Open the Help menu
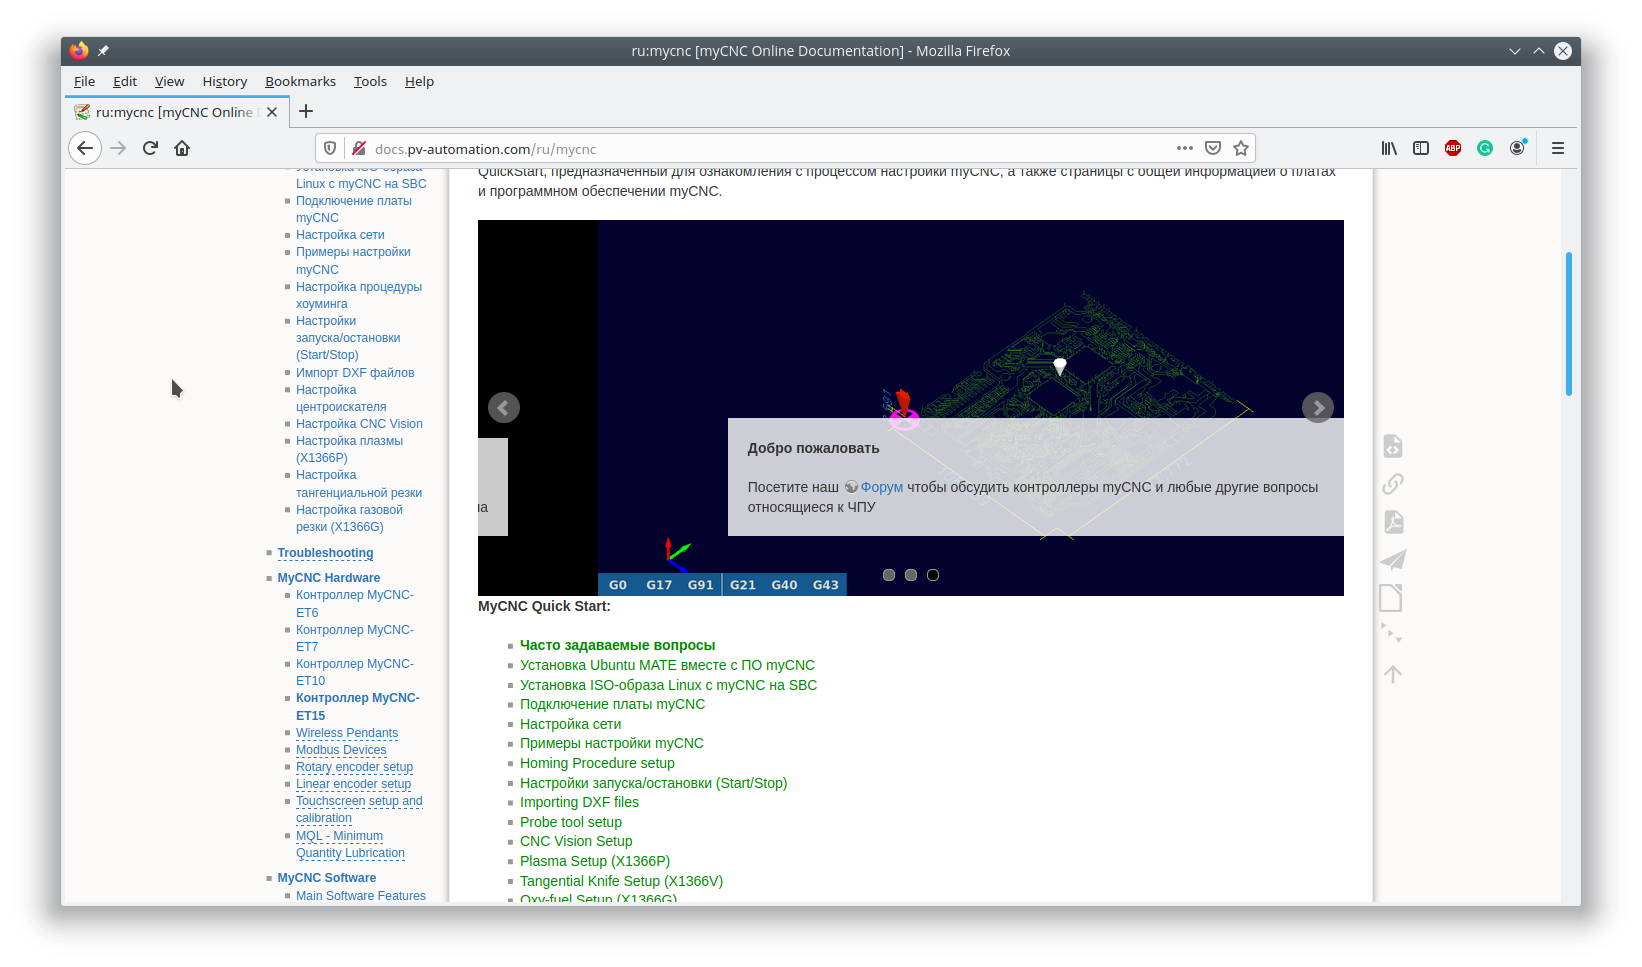This screenshot has height=967, width=1642. 419,82
